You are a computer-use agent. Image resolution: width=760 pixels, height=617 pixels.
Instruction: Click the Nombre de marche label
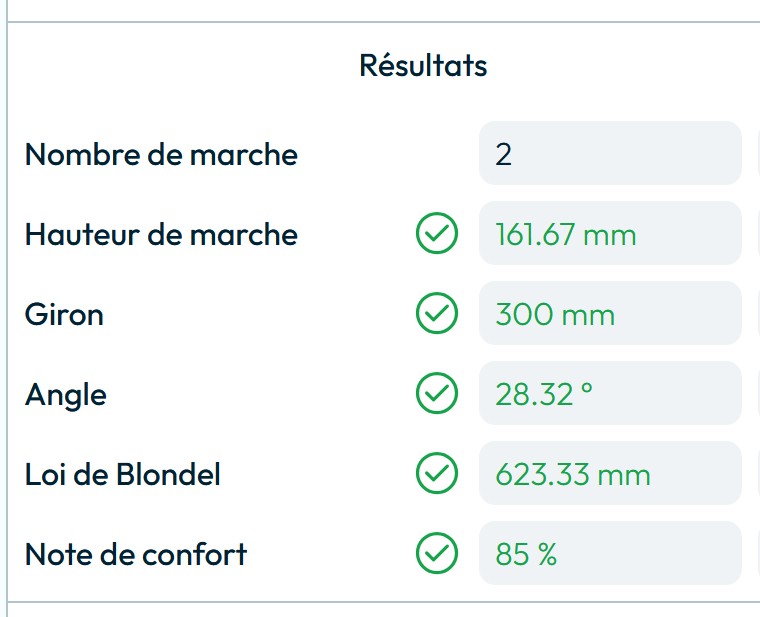click(x=161, y=155)
